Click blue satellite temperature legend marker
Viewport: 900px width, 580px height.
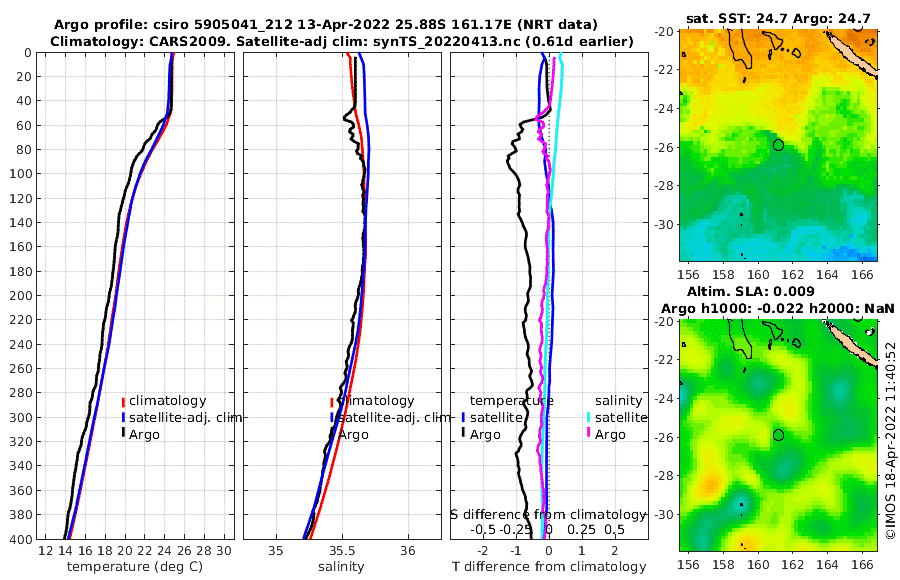[463, 418]
